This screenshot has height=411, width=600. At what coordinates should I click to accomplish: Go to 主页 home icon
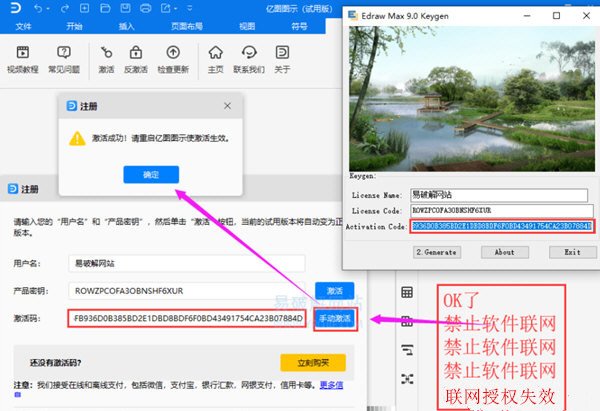coord(215,54)
